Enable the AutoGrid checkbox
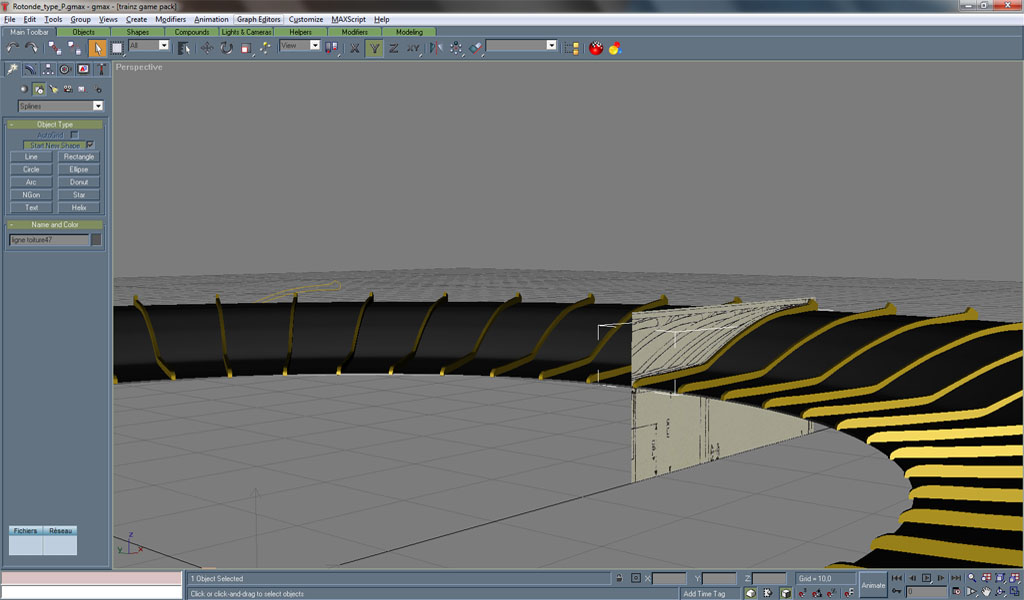The width and height of the screenshot is (1024, 600). coord(74,135)
